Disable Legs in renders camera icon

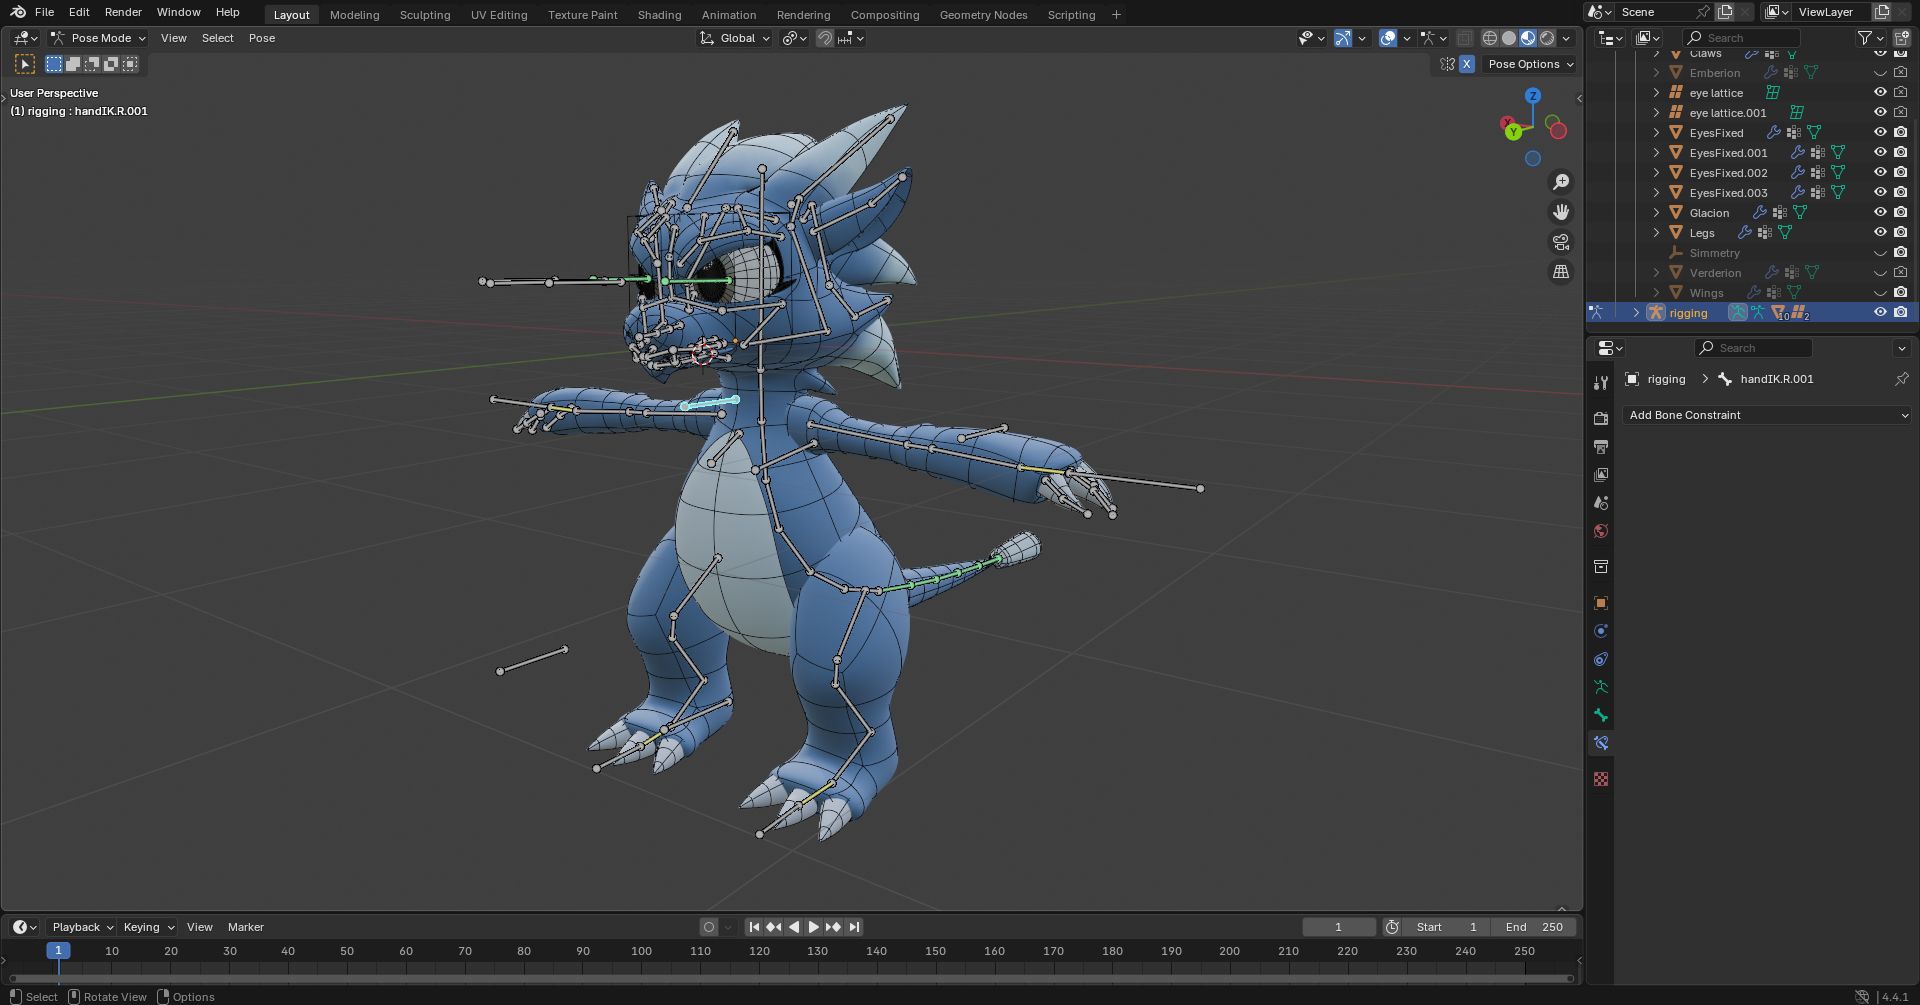1901,232
